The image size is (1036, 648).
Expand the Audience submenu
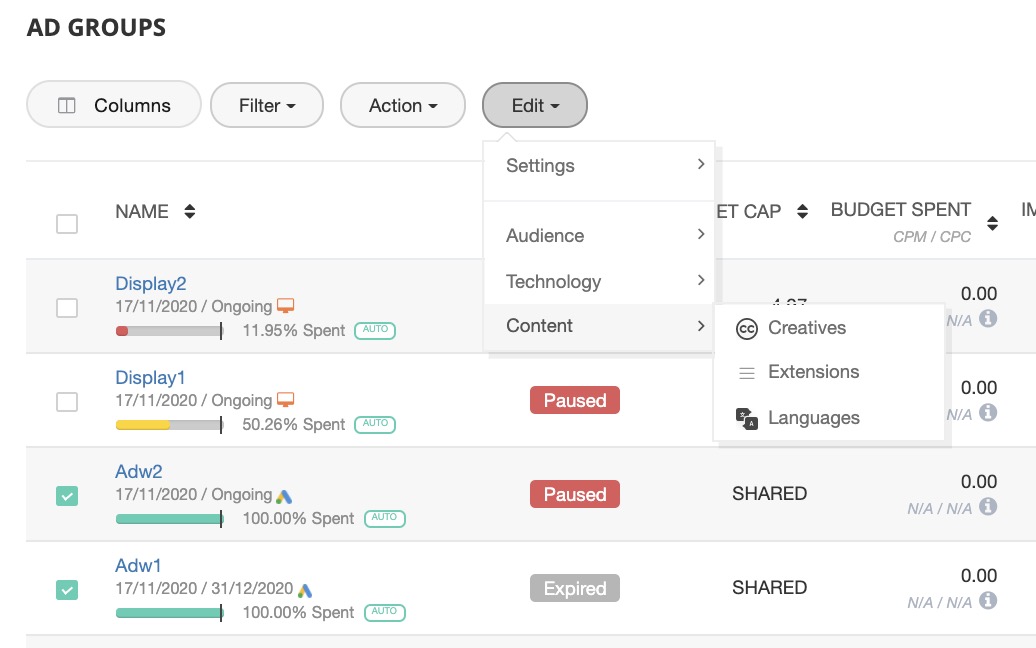point(599,236)
